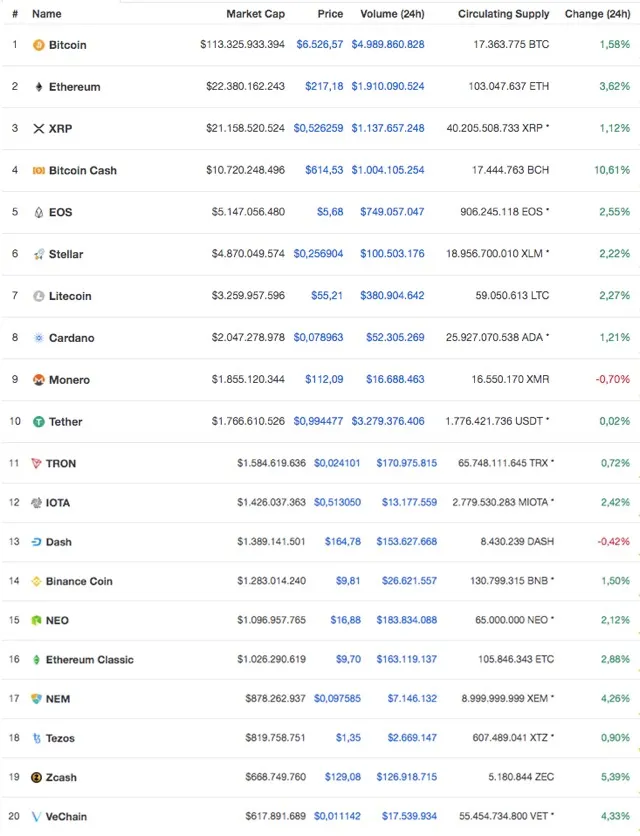Click Zcash change 5,39%
Viewport: 640px width, 836px height.
click(x=615, y=777)
